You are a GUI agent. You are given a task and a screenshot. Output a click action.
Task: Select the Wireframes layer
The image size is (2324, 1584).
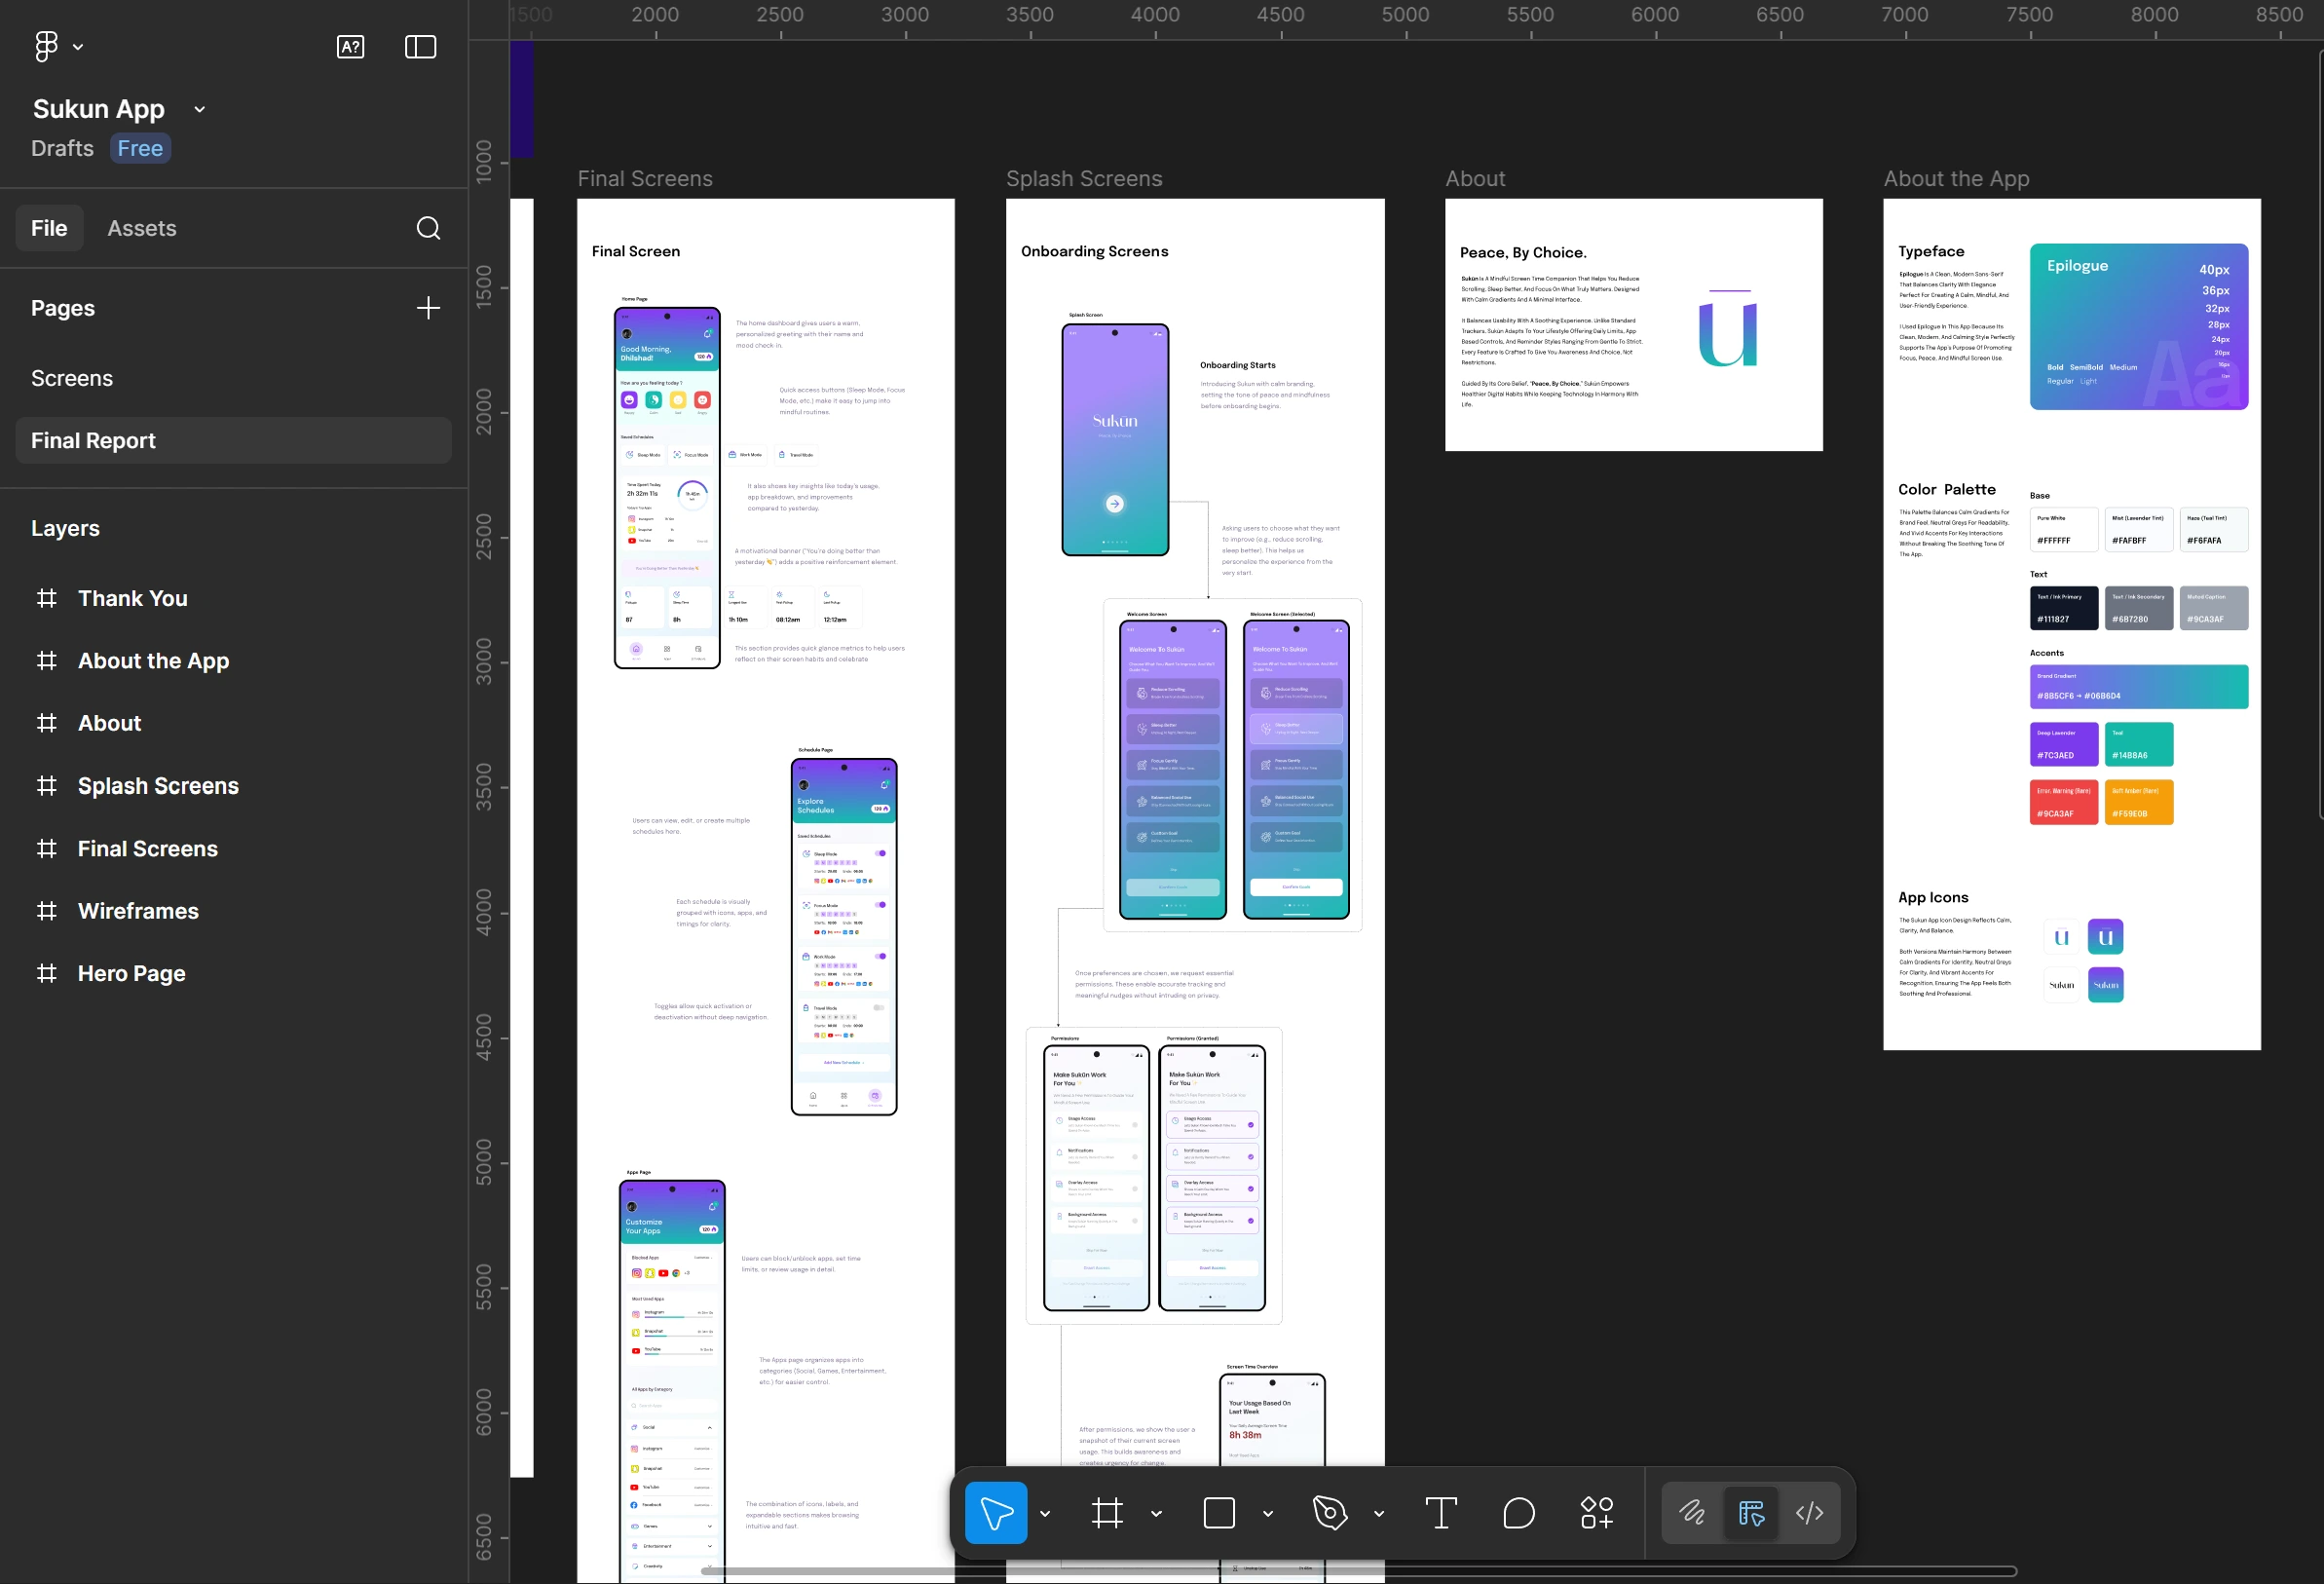138,911
